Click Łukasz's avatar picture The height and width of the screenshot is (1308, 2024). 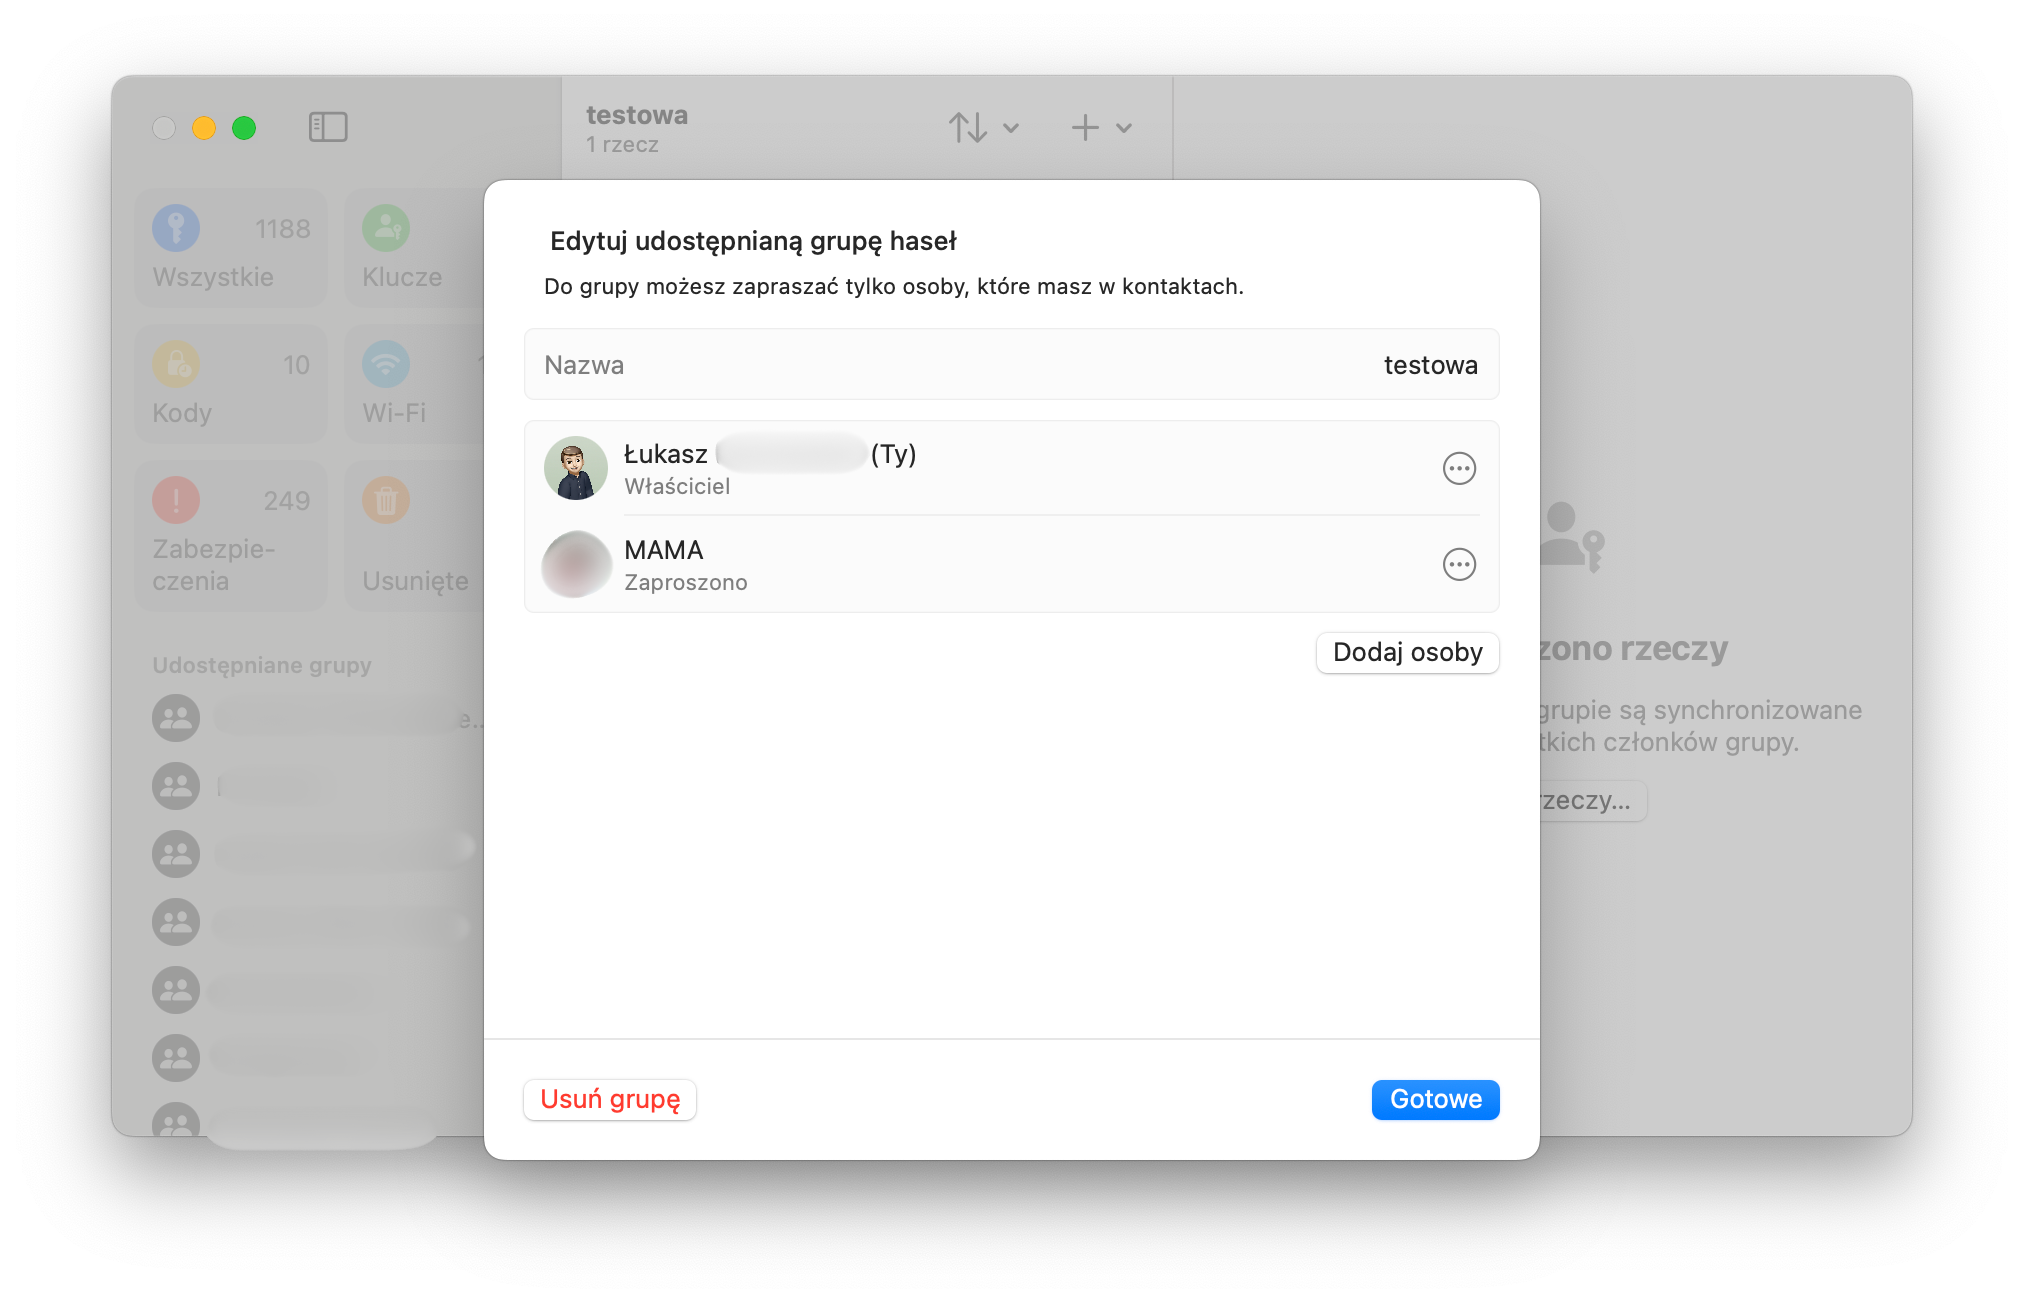(x=576, y=468)
